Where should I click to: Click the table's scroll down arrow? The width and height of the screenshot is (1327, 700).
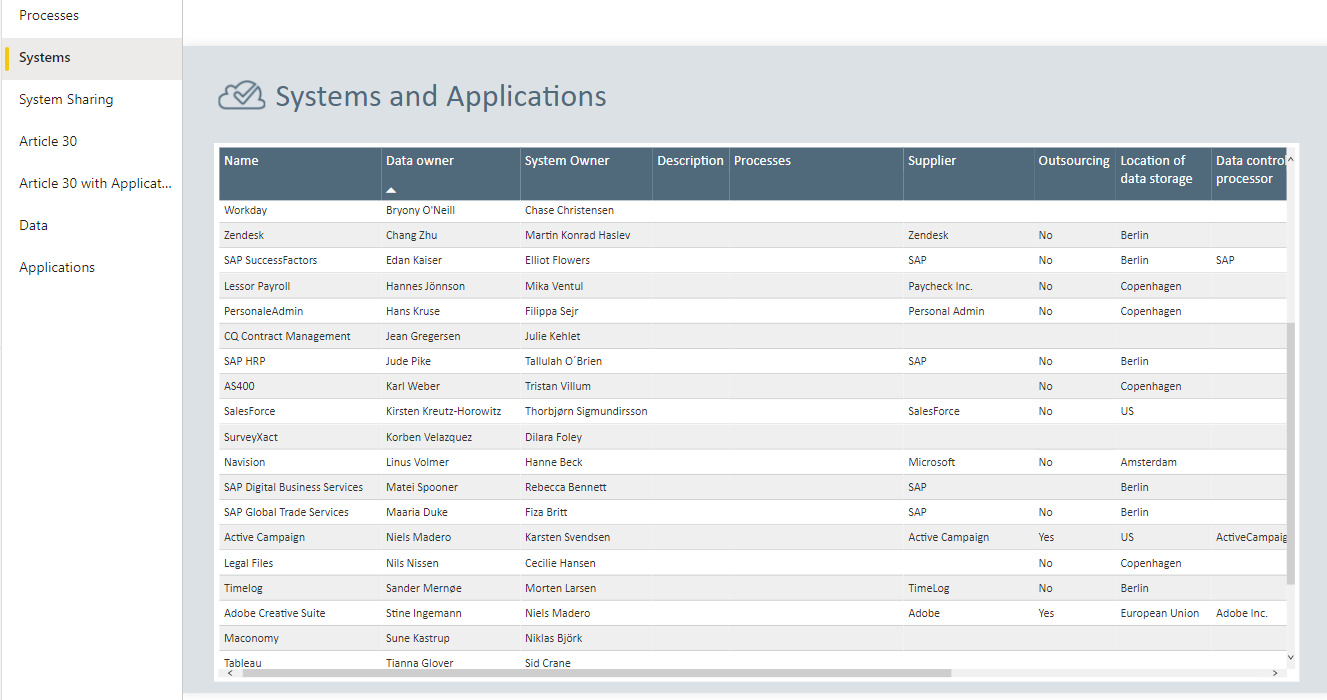pyautogui.click(x=1290, y=657)
